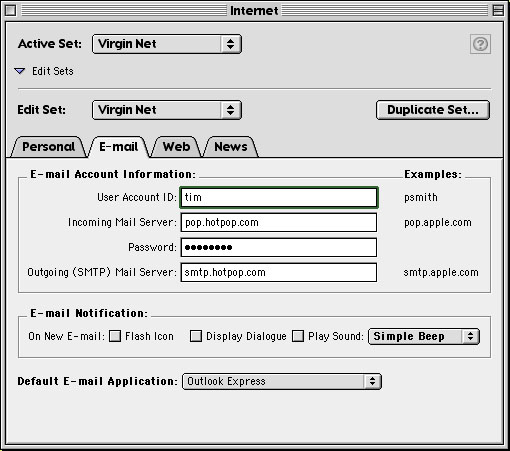
Task: Open the Active Set popup menu
Action: [x=167, y=44]
